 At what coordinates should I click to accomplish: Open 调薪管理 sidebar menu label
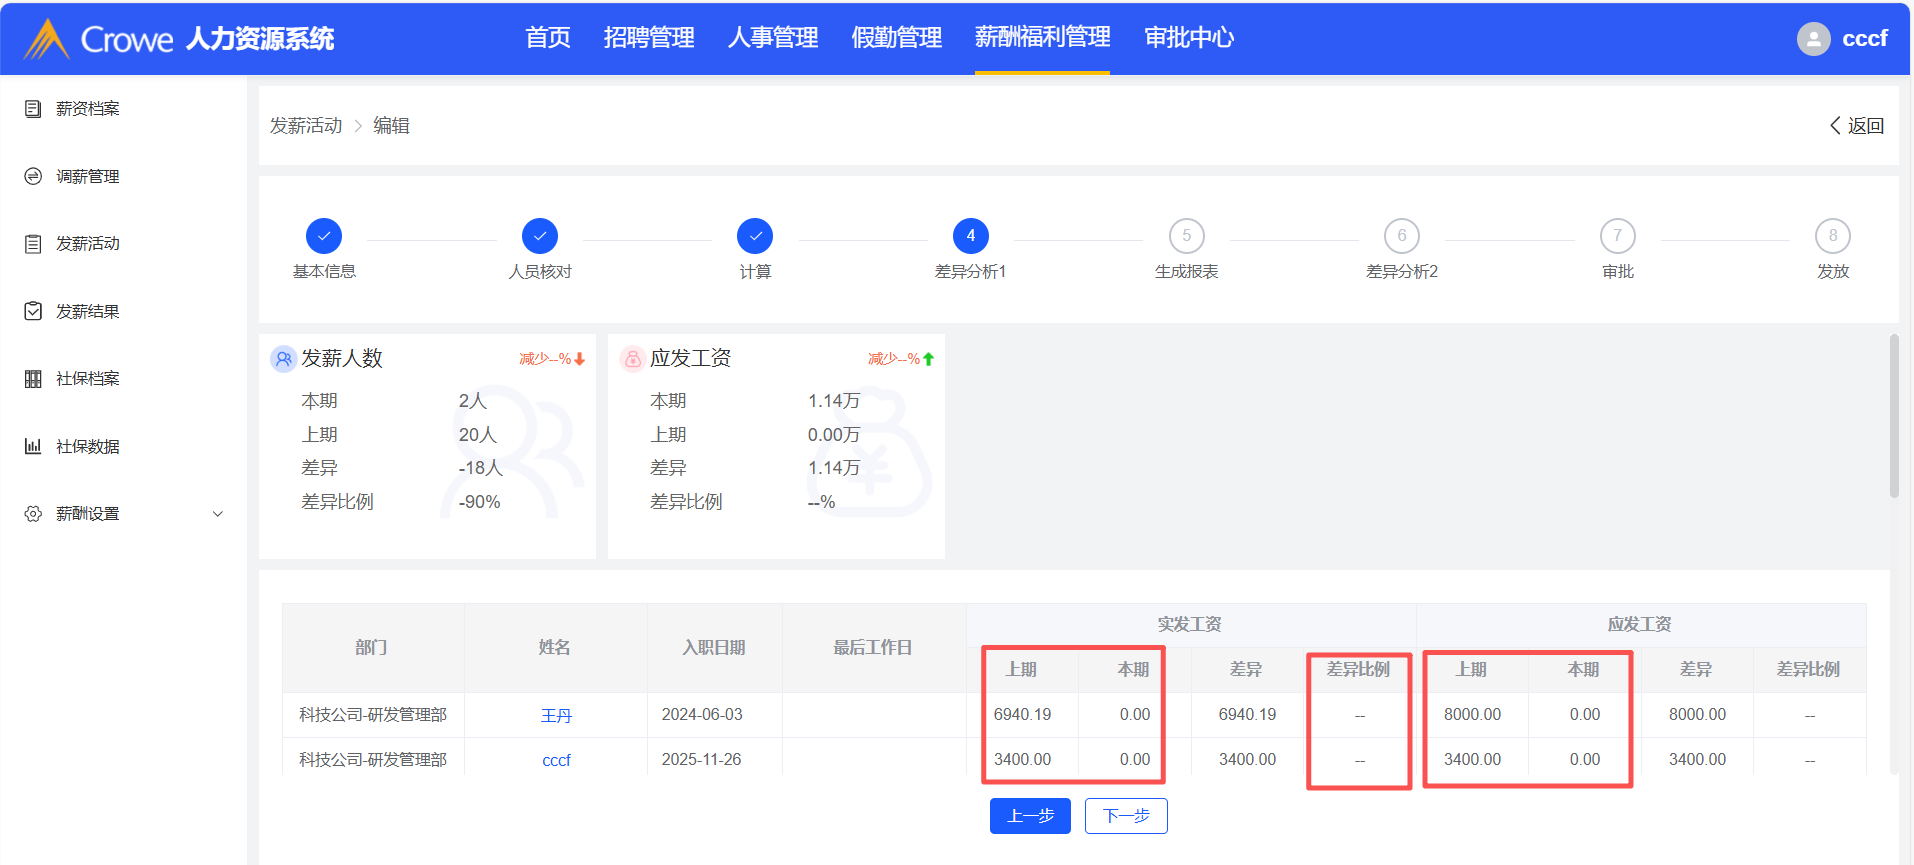click(88, 177)
